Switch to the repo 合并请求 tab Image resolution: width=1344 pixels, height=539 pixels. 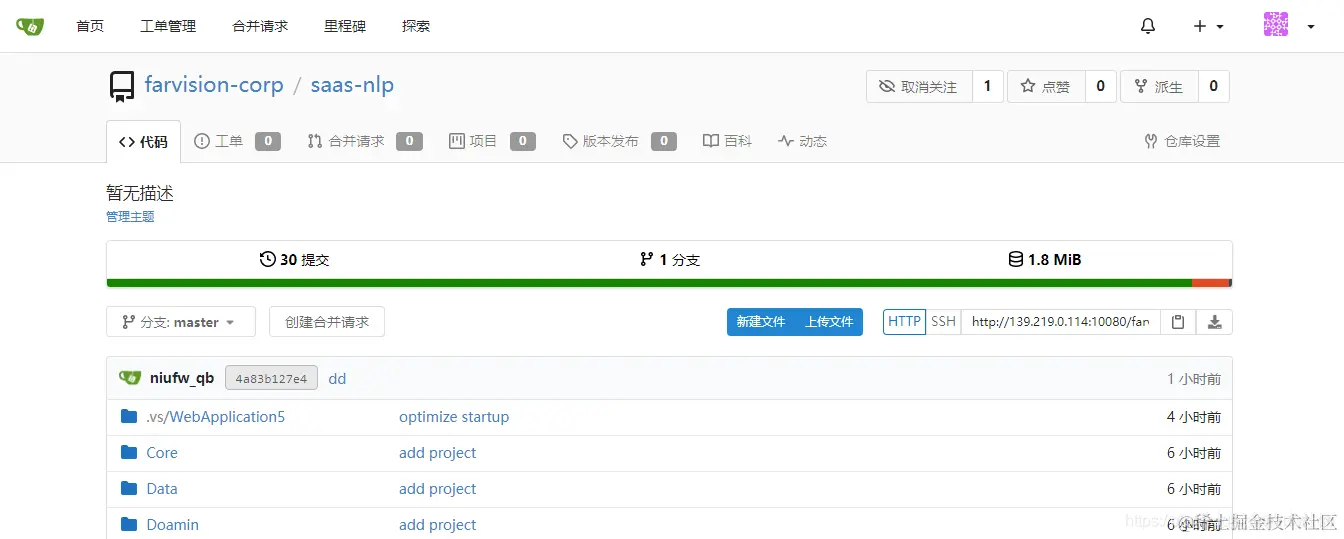point(364,141)
